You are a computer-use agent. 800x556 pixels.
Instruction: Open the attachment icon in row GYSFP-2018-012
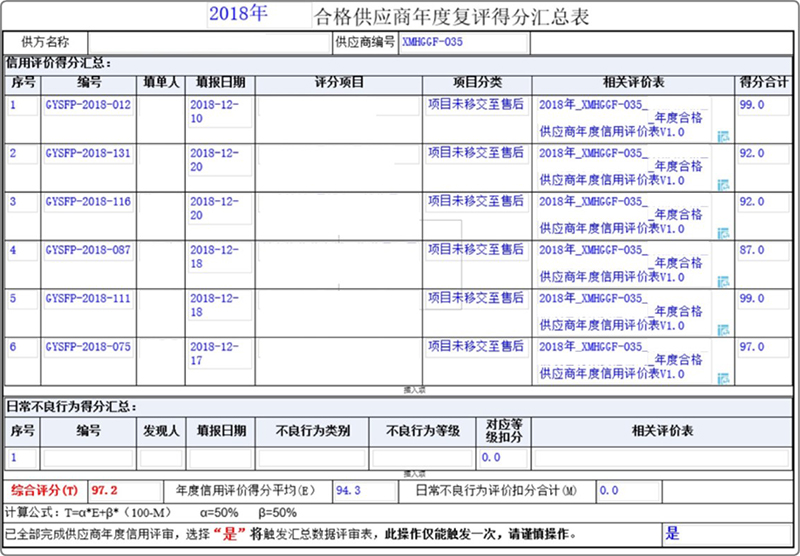pyautogui.click(x=723, y=136)
